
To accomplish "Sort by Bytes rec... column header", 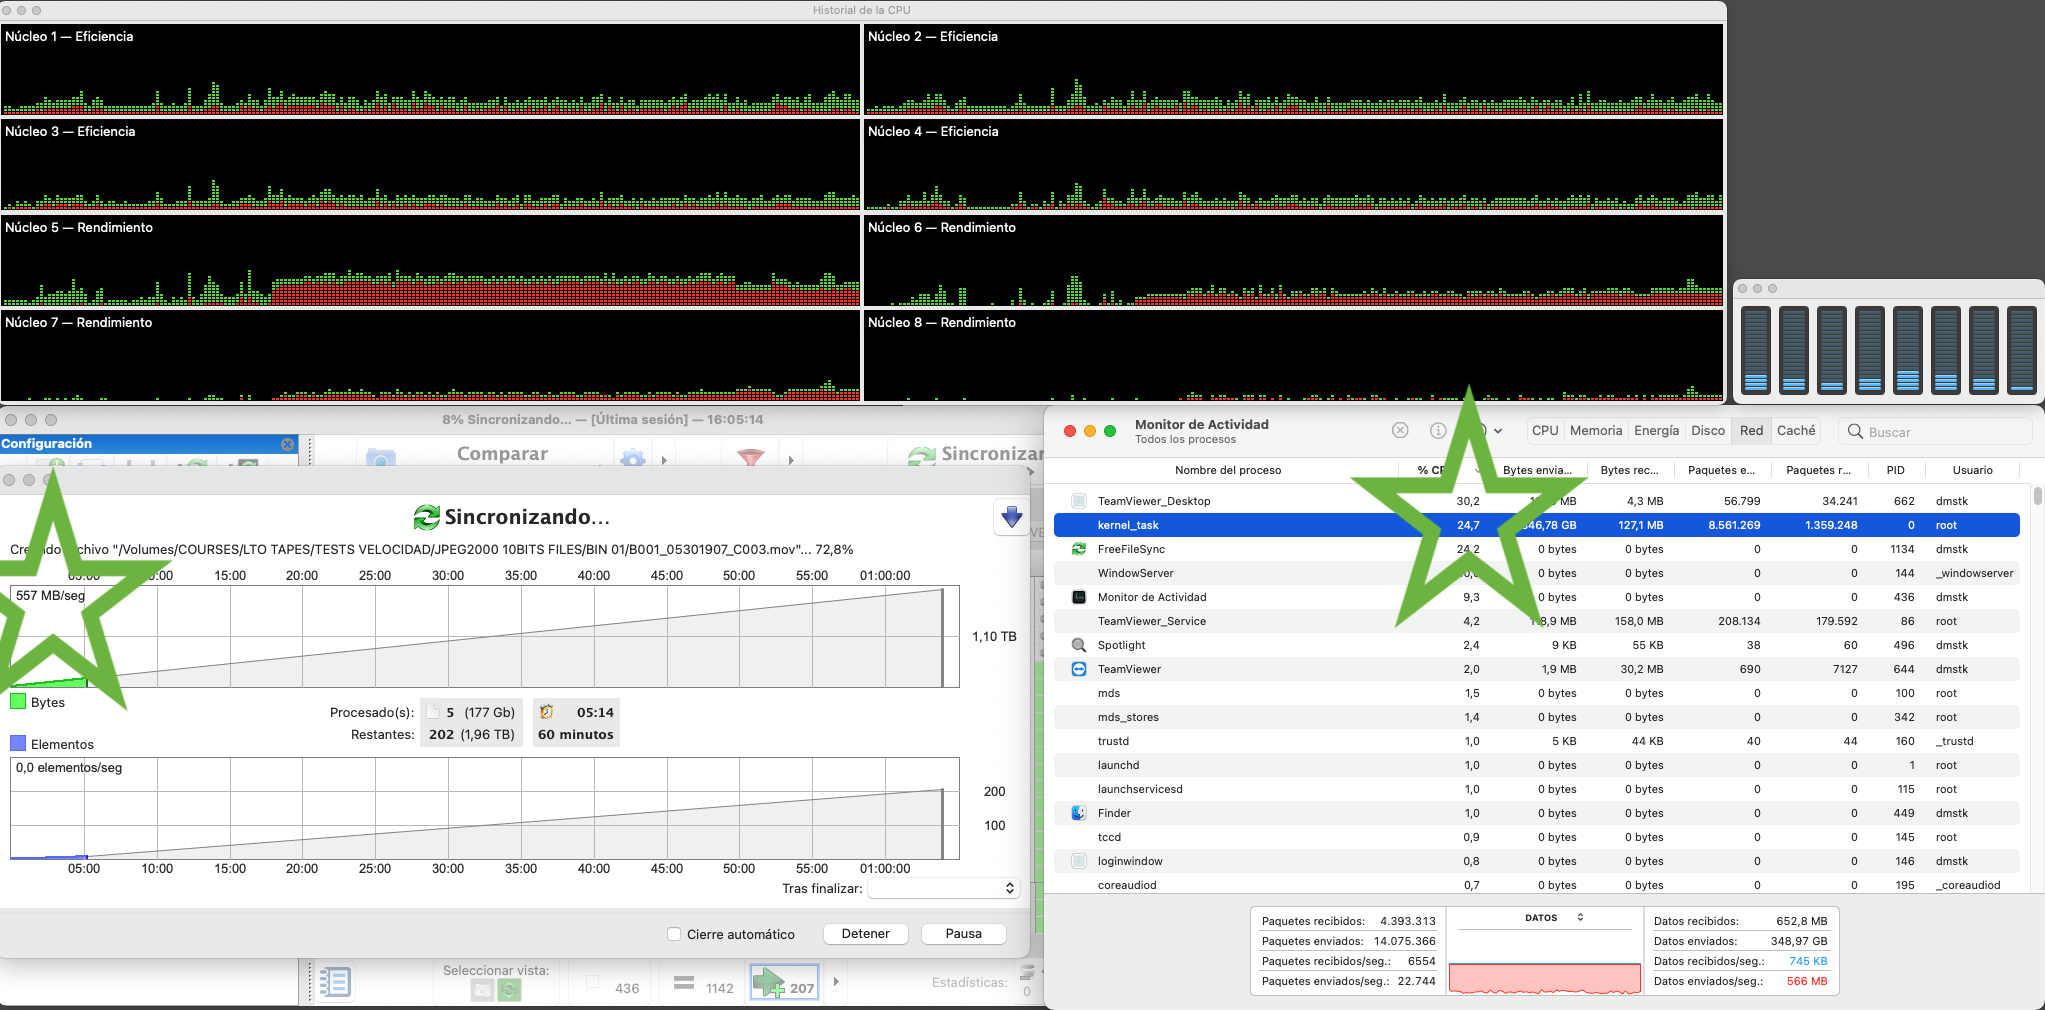I will click(x=1629, y=470).
